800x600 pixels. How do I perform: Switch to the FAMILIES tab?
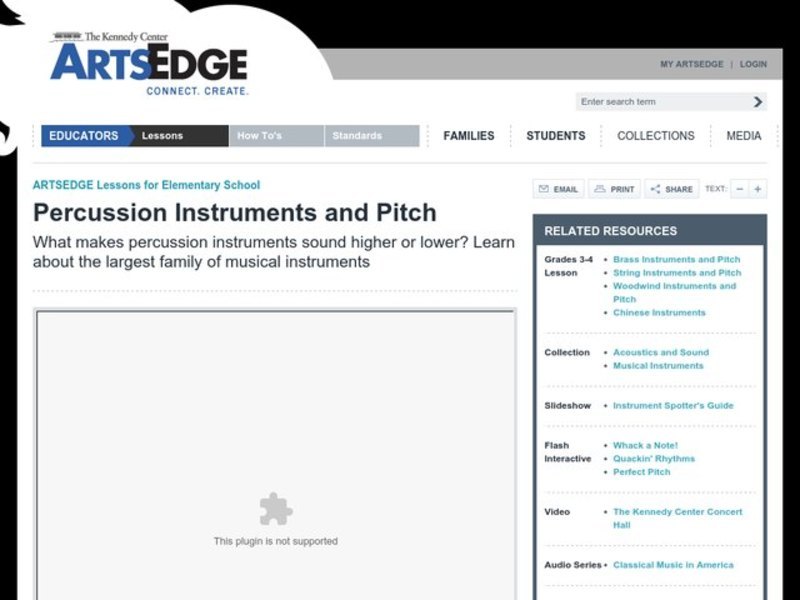point(468,135)
